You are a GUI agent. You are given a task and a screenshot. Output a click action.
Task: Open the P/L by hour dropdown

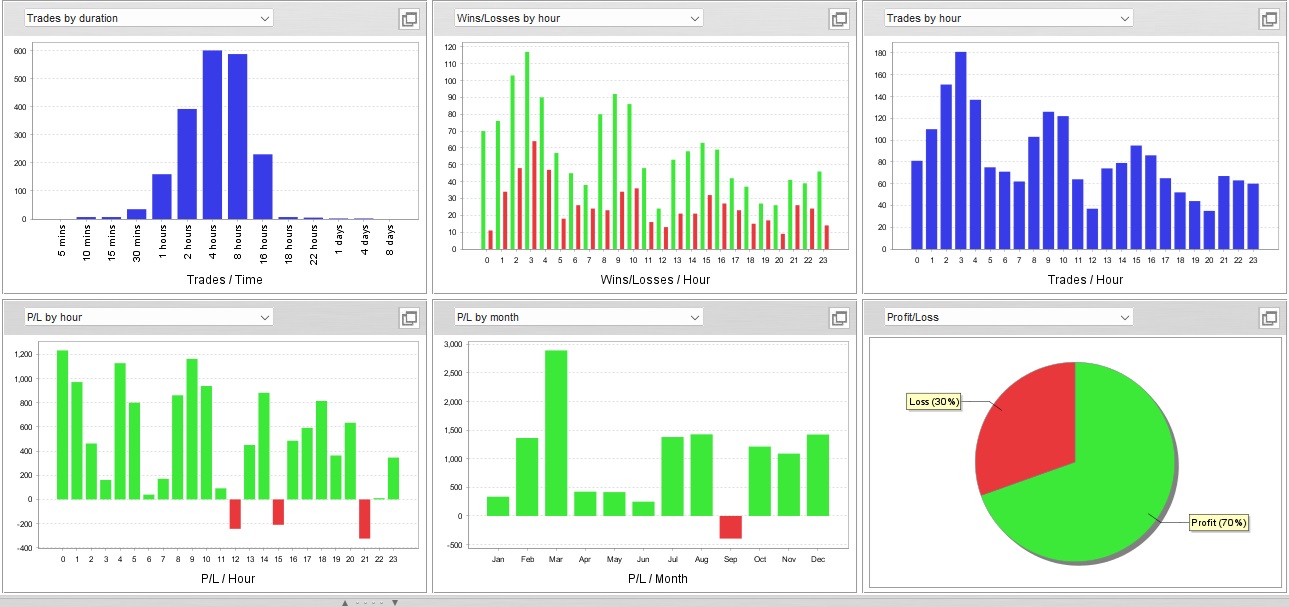point(148,317)
